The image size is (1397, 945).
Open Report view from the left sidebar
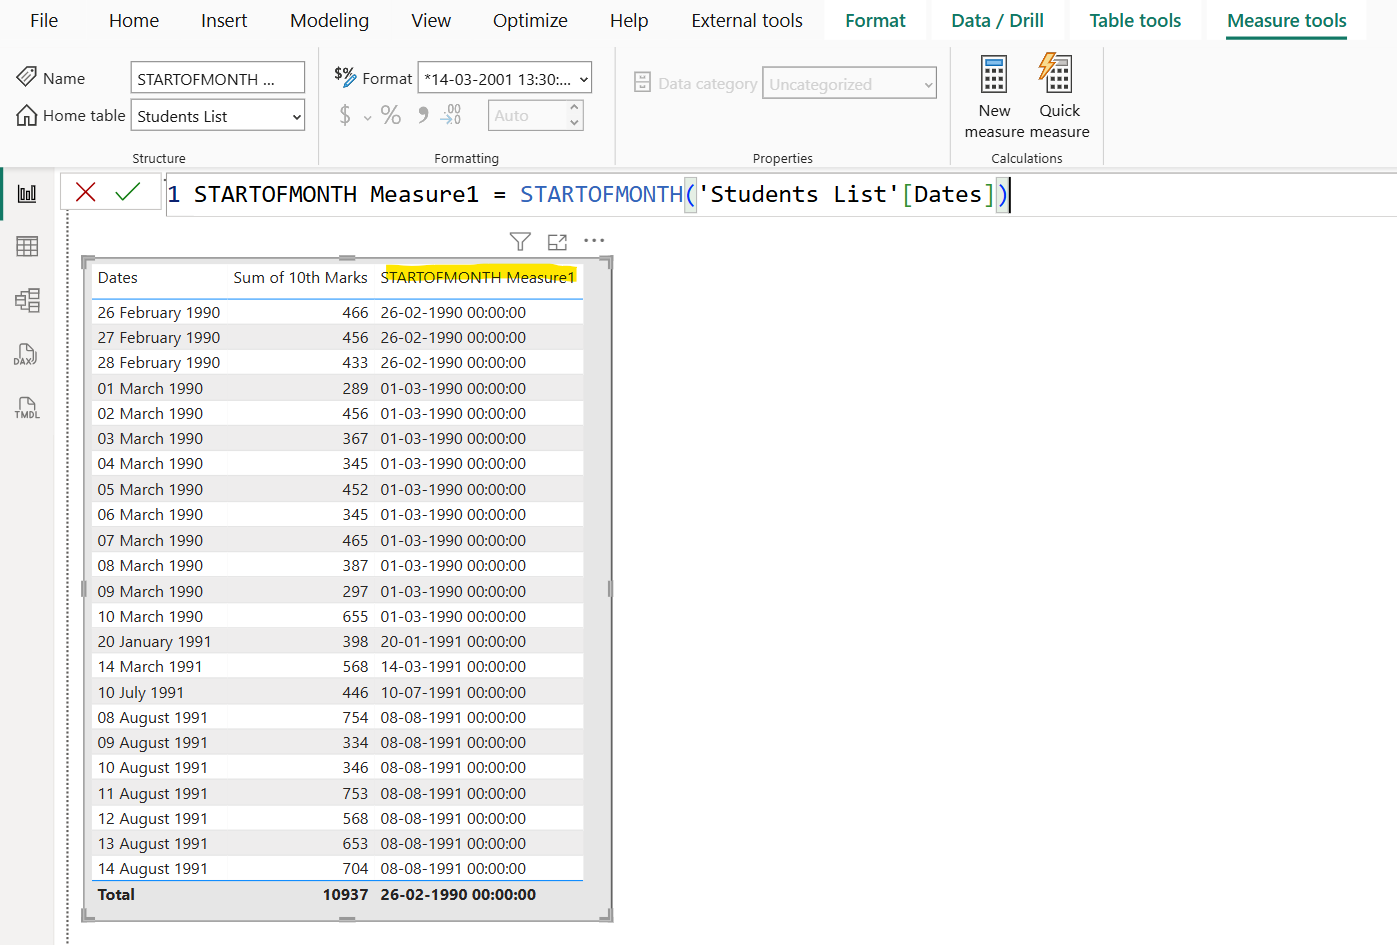[26, 192]
